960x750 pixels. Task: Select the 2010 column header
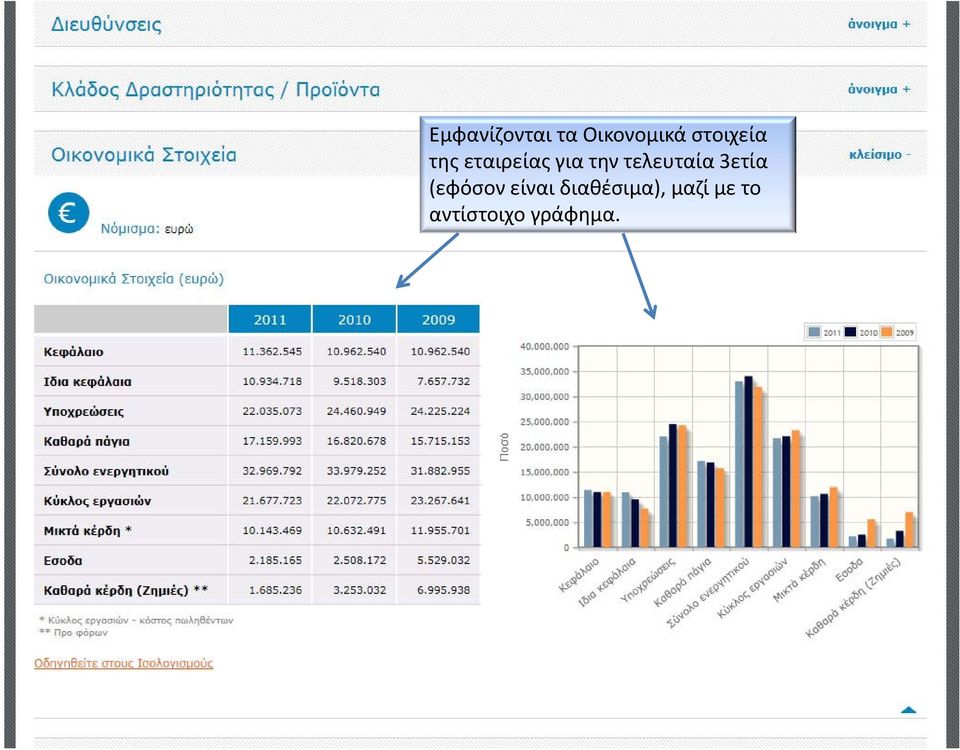coord(354,320)
